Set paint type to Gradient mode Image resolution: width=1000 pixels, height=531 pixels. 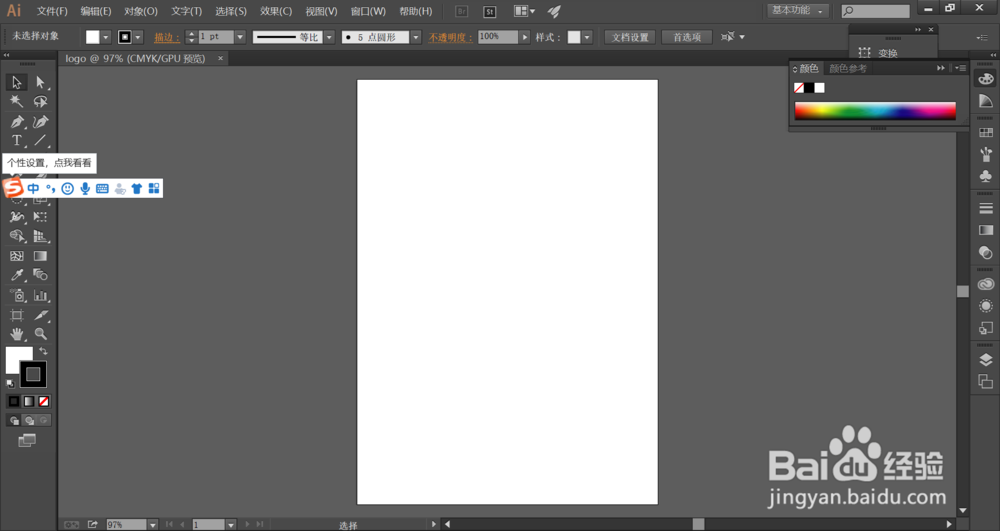(29, 401)
